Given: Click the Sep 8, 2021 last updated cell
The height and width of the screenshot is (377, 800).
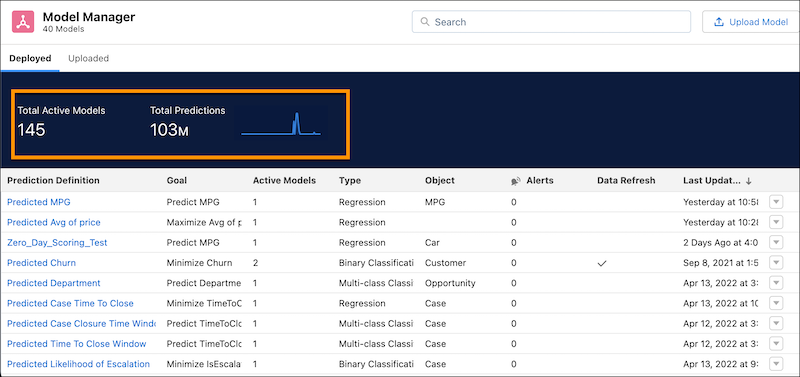Looking at the screenshot, I should (720, 263).
